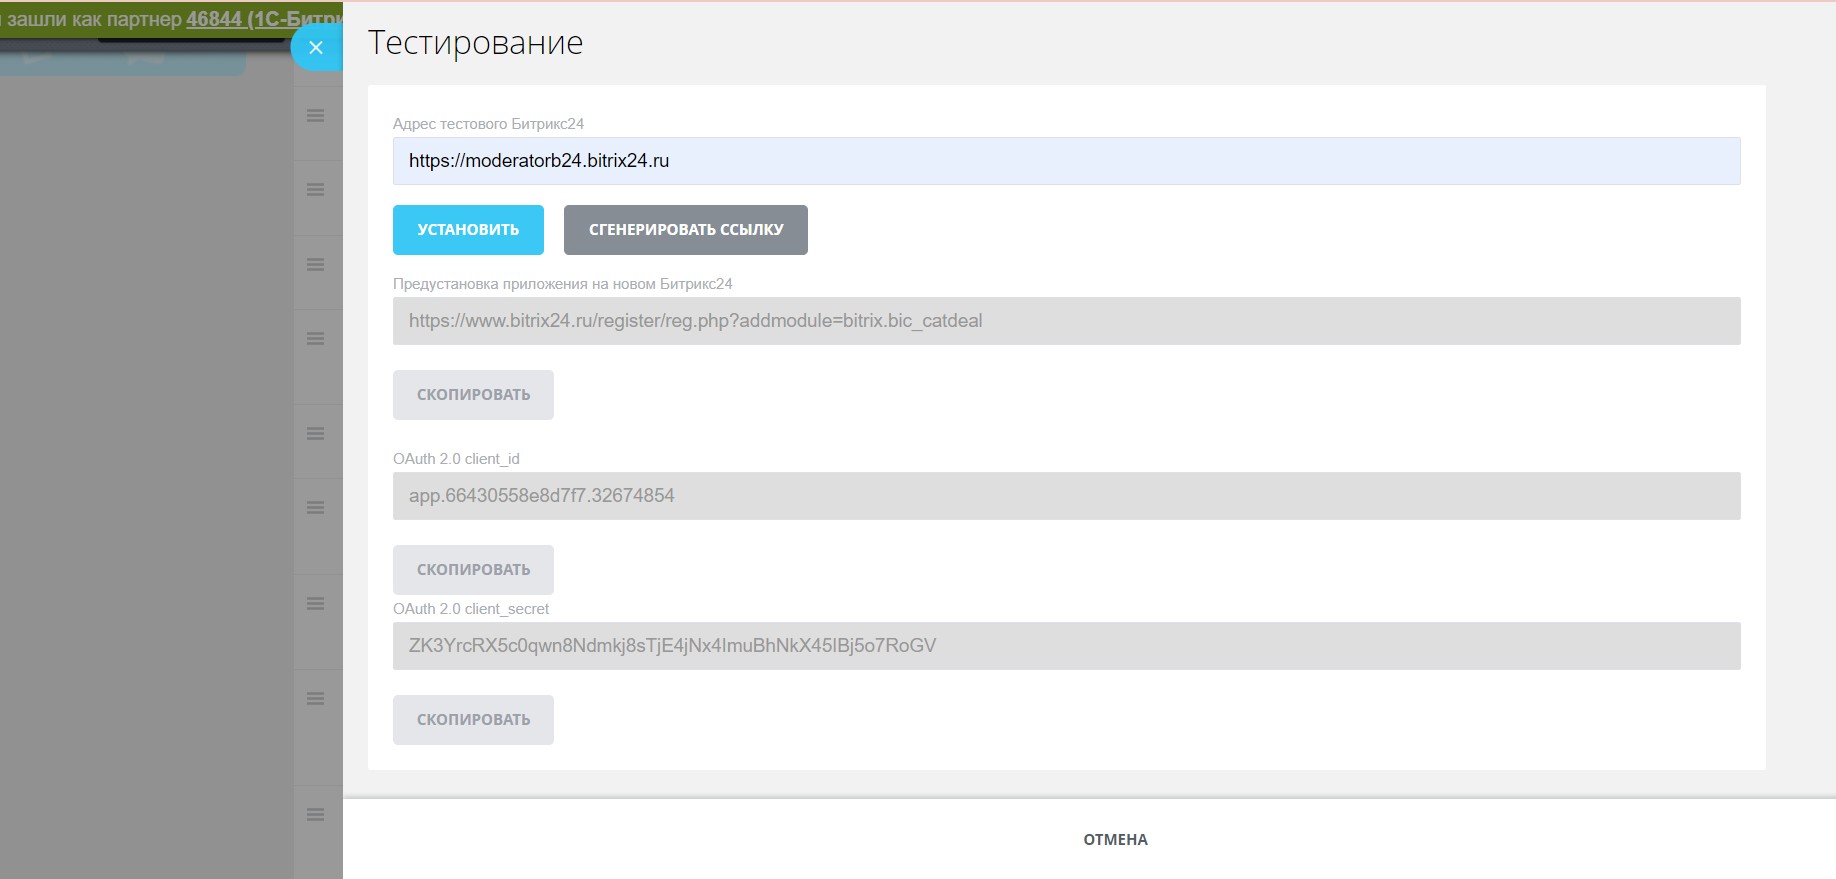Copy the preinstall link with СКОПИРОВАТЬ
The image size is (1836, 879).
tap(473, 395)
